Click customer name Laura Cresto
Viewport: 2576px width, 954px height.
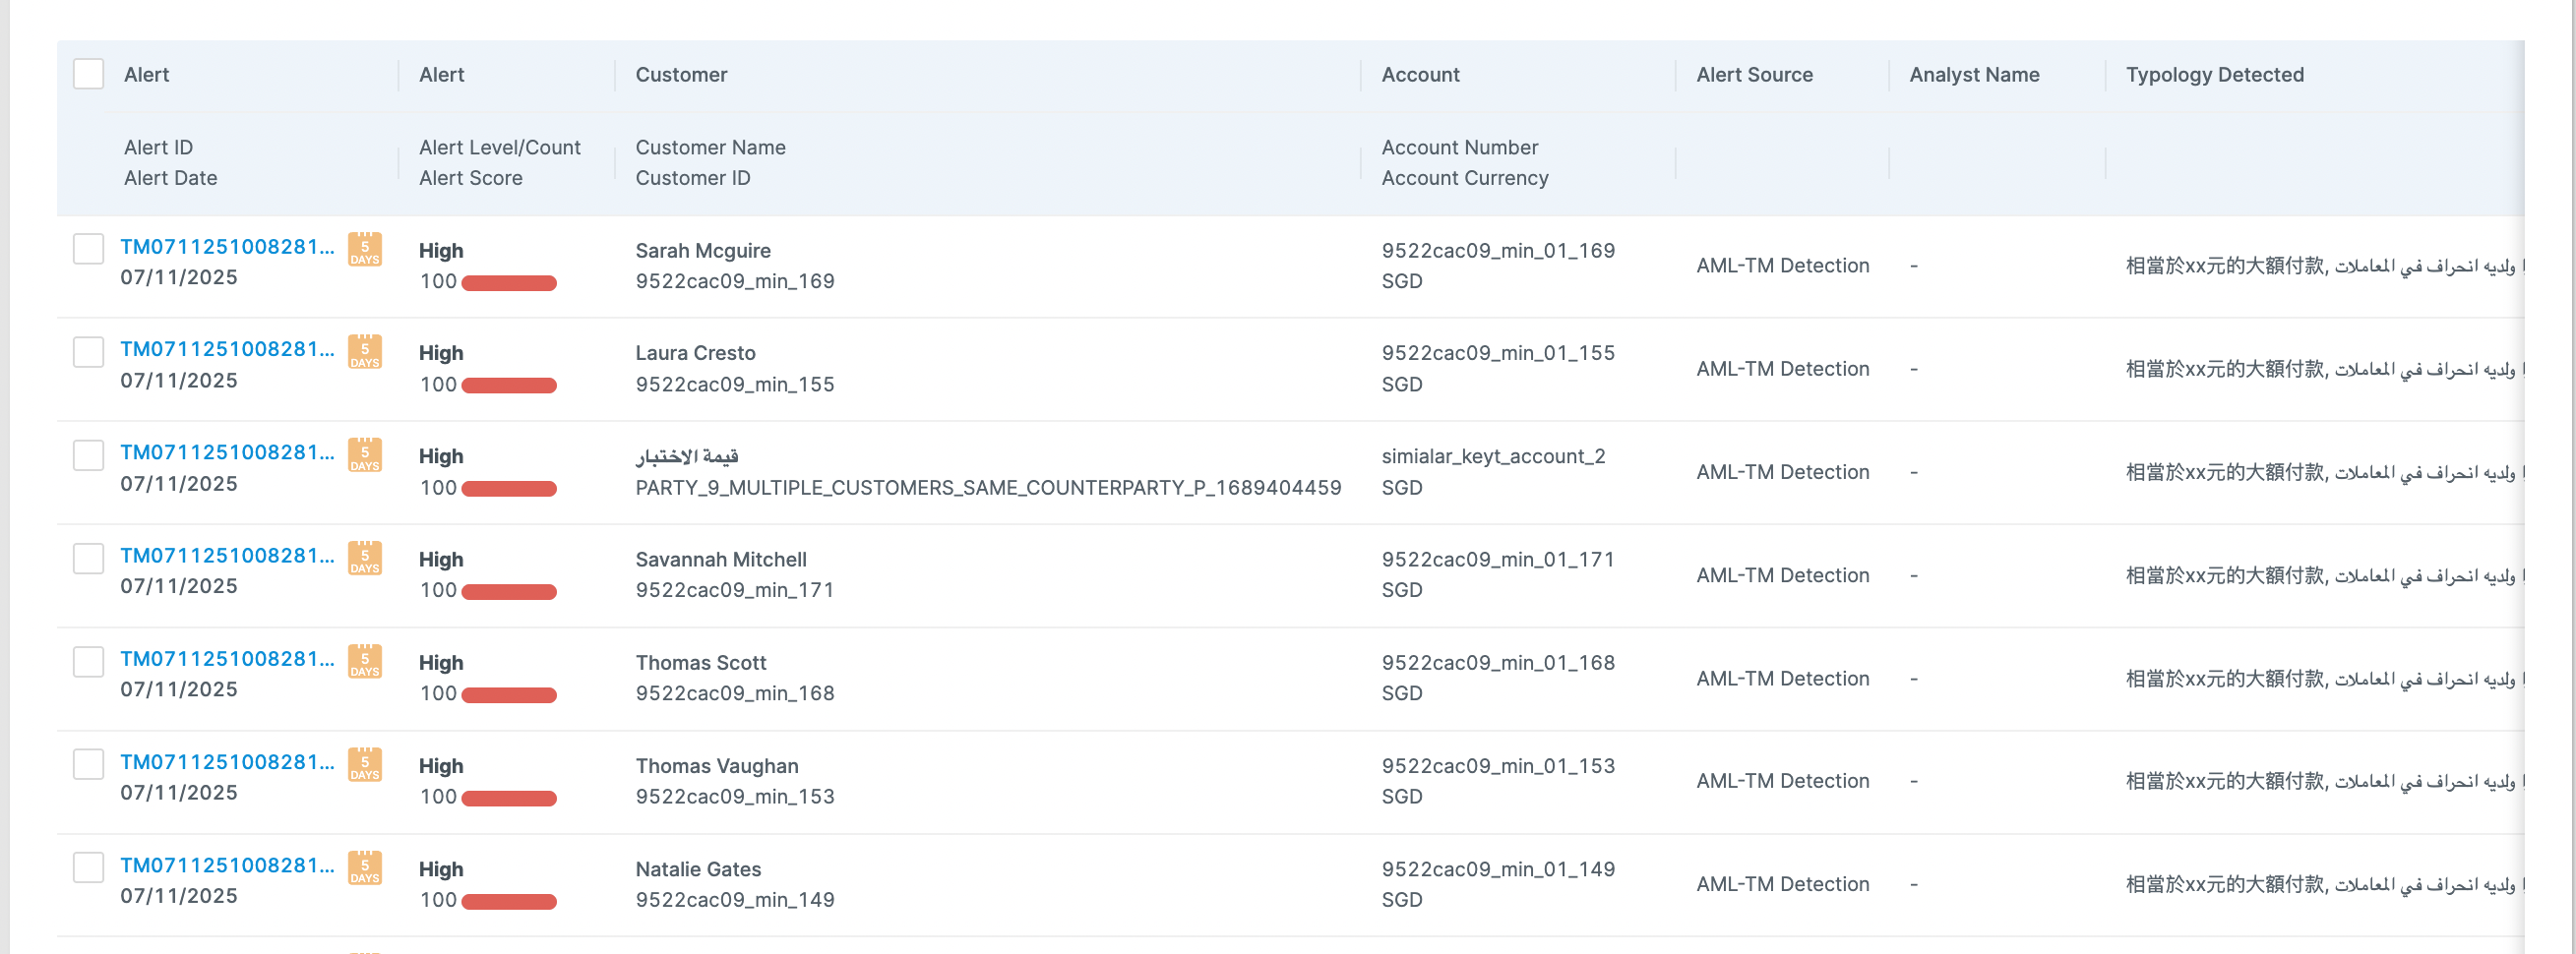pos(695,353)
